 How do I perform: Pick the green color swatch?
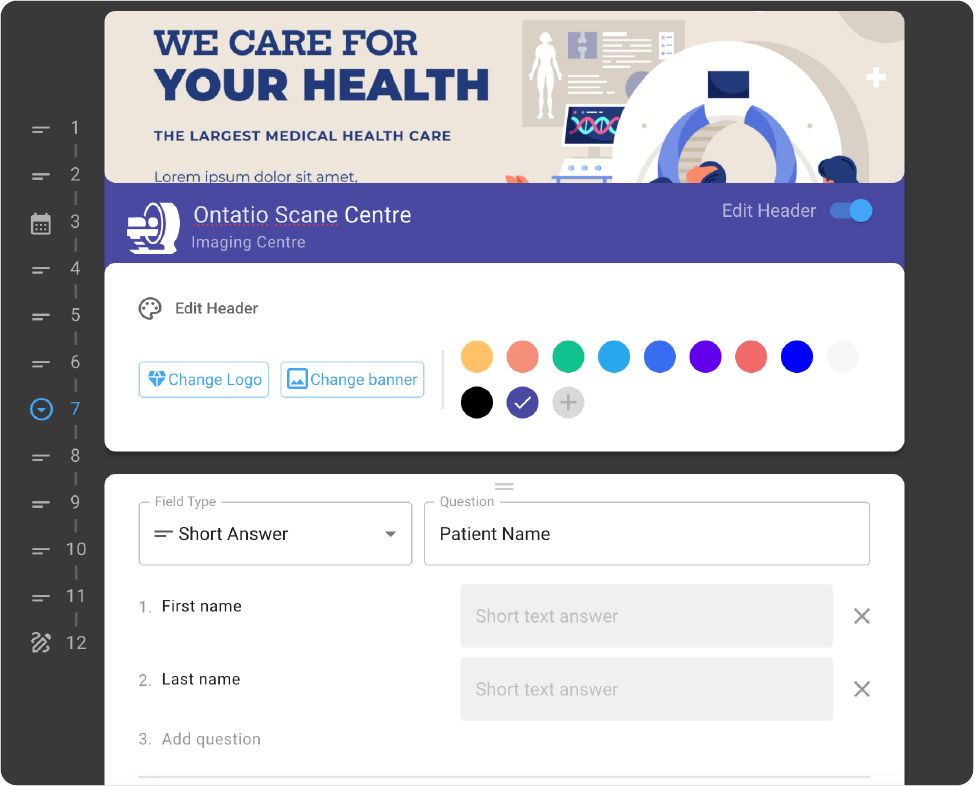pyautogui.click(x=568, y=357)
